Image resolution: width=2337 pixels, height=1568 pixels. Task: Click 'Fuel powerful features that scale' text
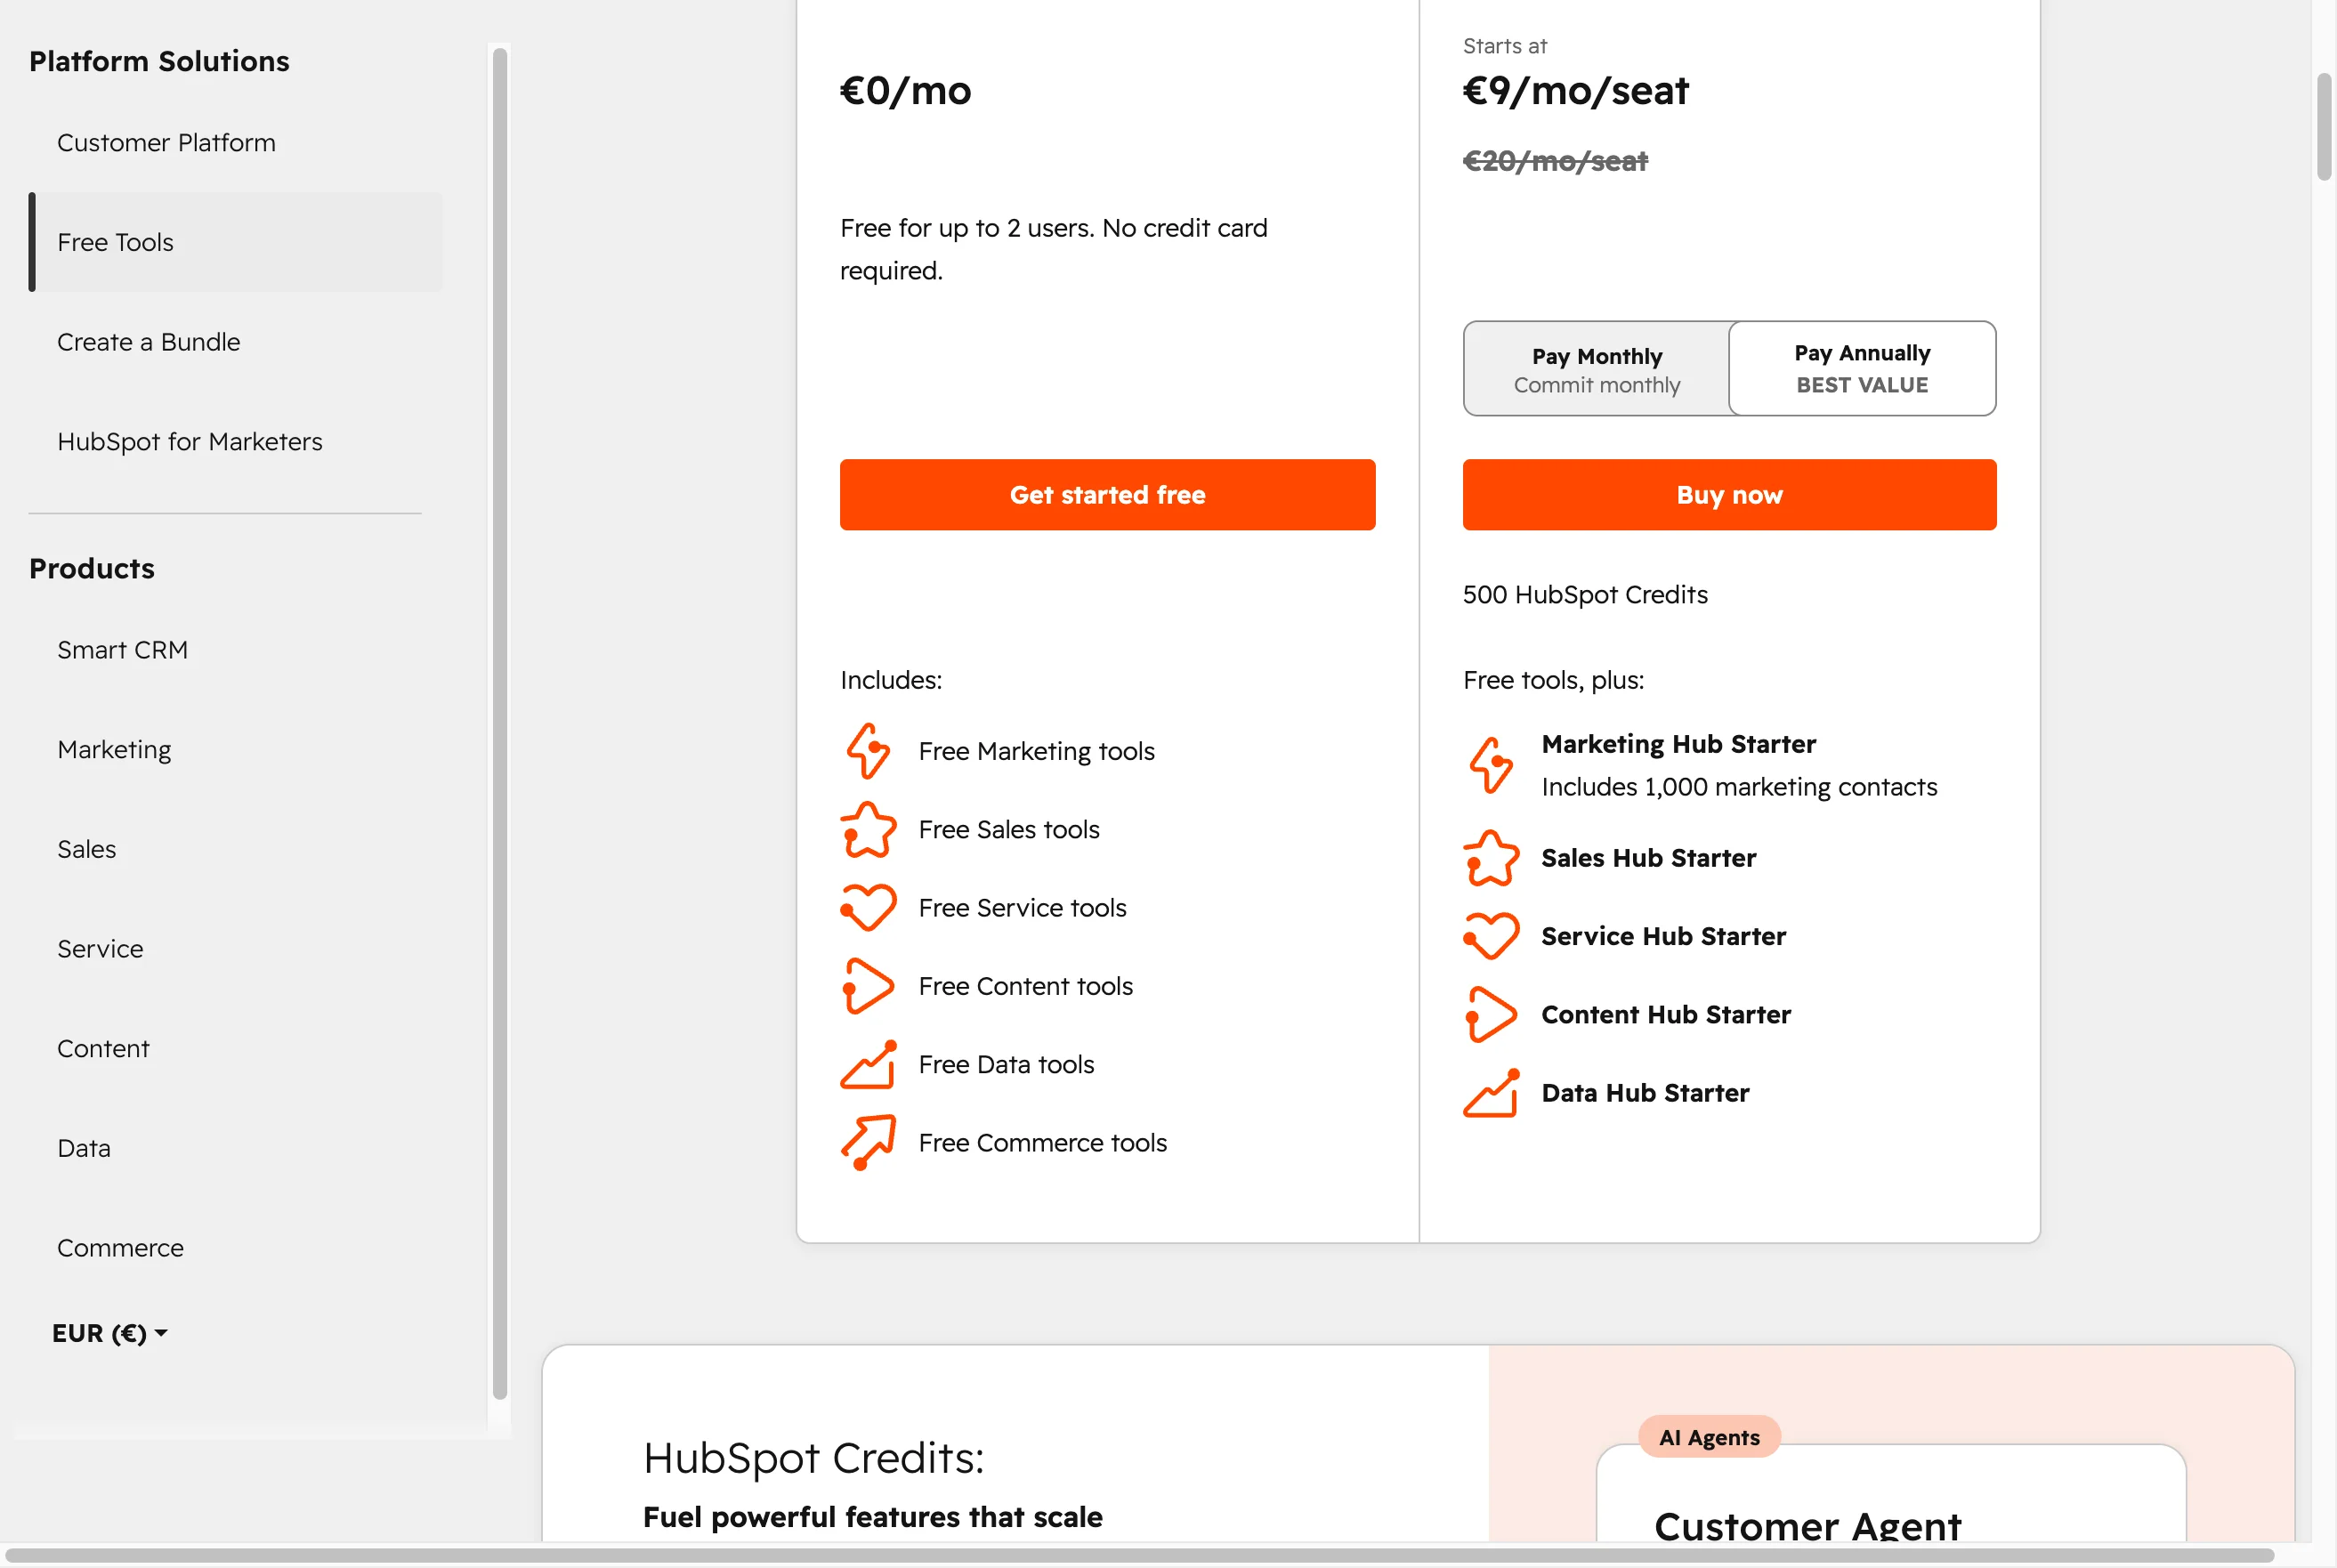(872, 1517)
